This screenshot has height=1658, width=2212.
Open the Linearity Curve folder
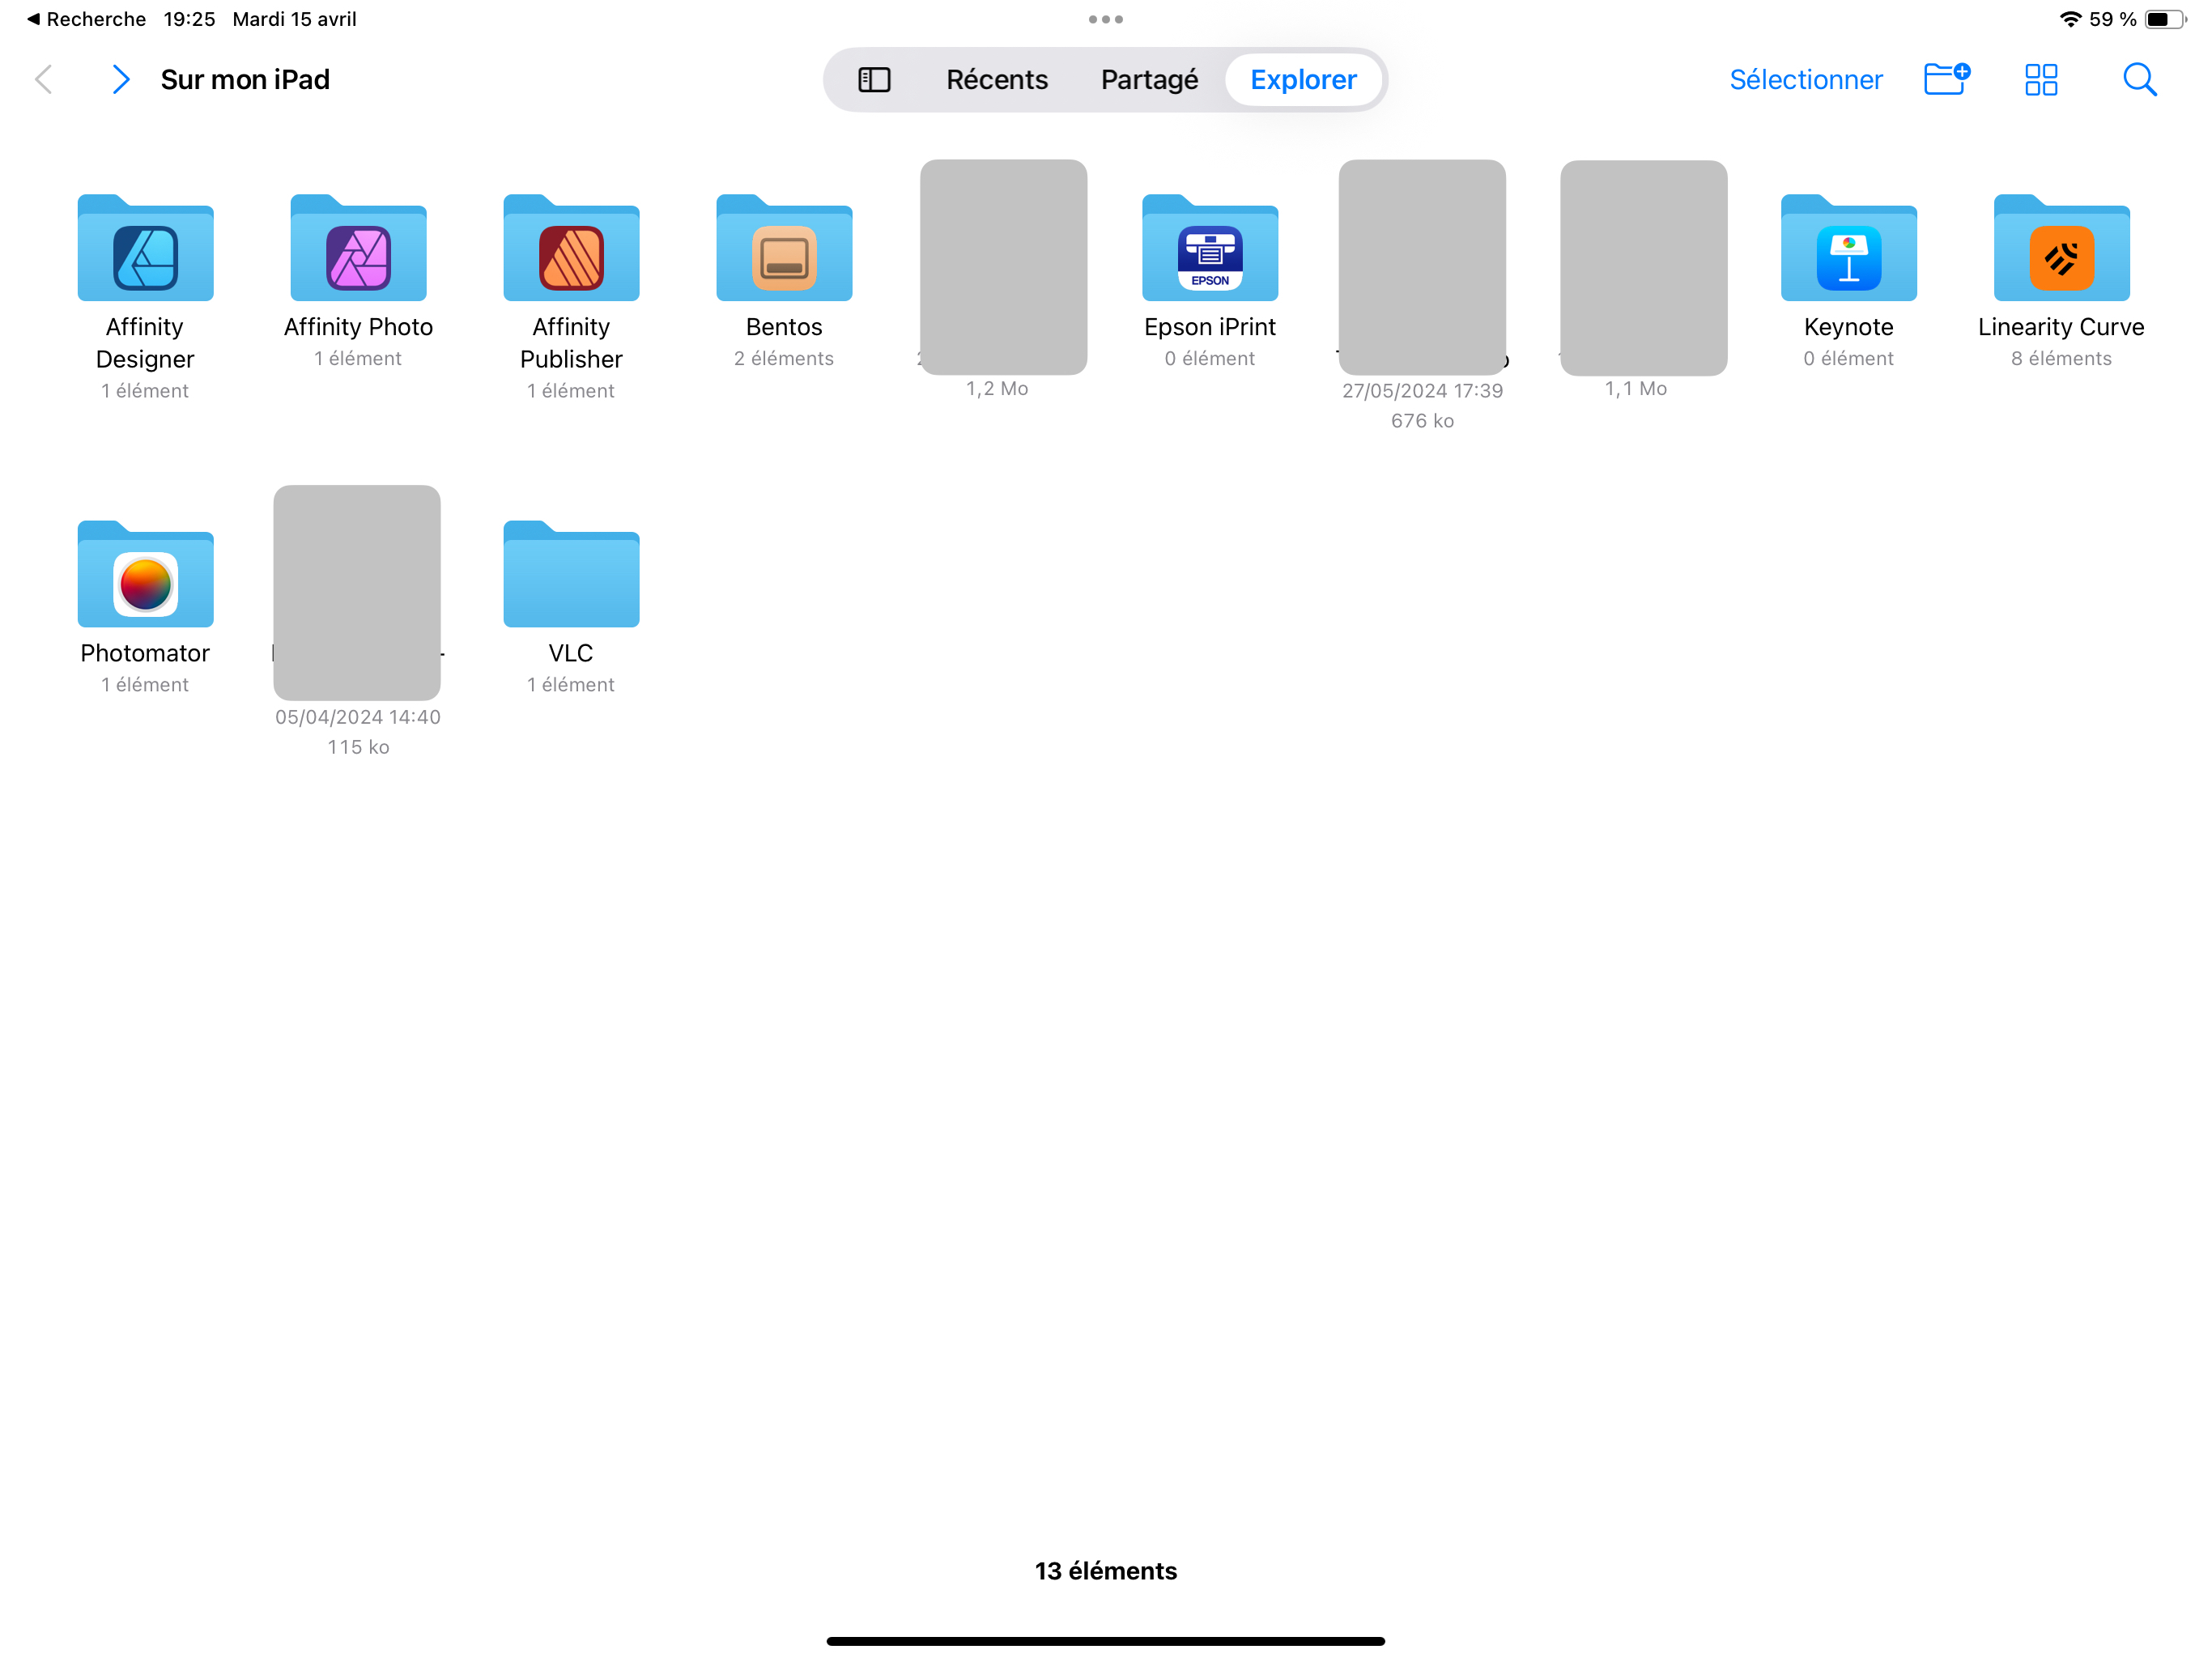pos(2061,248)
